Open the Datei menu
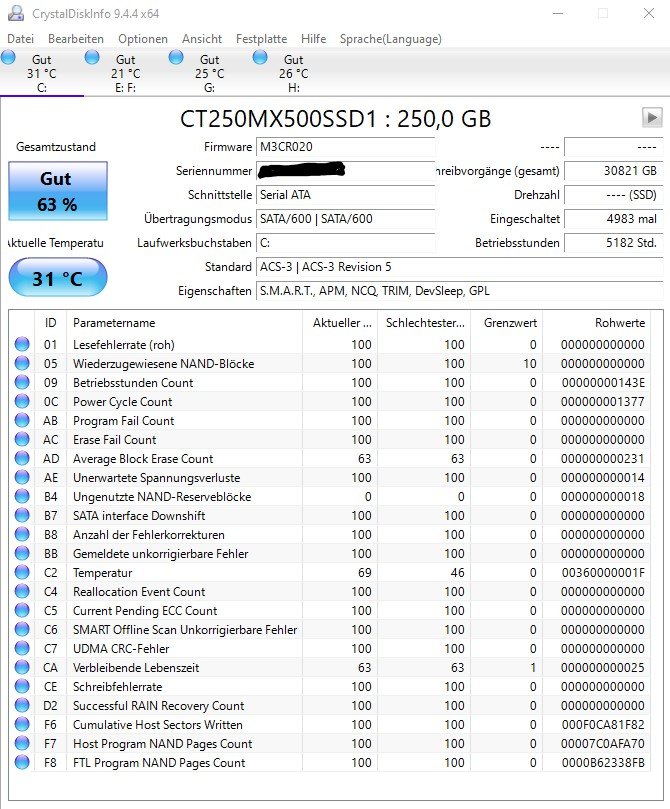The width and height of the screenshot is (670, 809). (21, 39)
